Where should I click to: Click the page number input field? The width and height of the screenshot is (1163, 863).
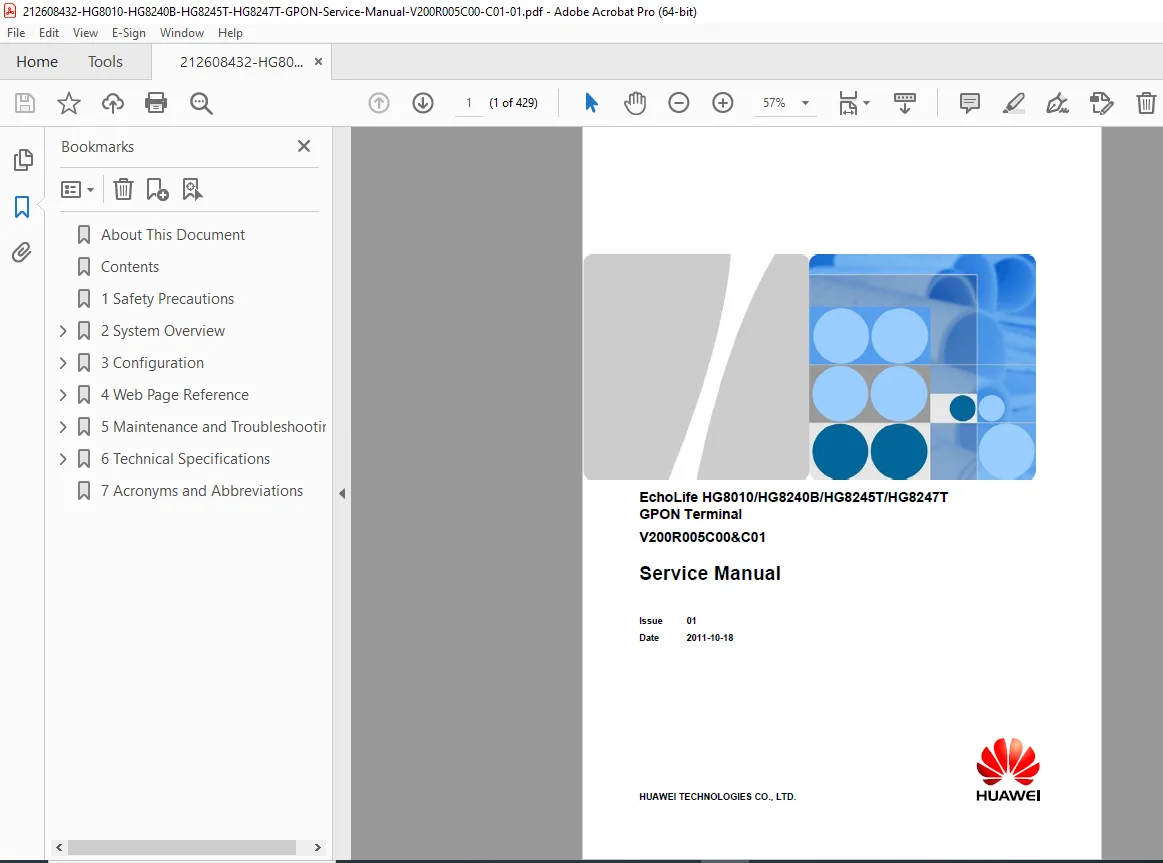click(469, 103)
